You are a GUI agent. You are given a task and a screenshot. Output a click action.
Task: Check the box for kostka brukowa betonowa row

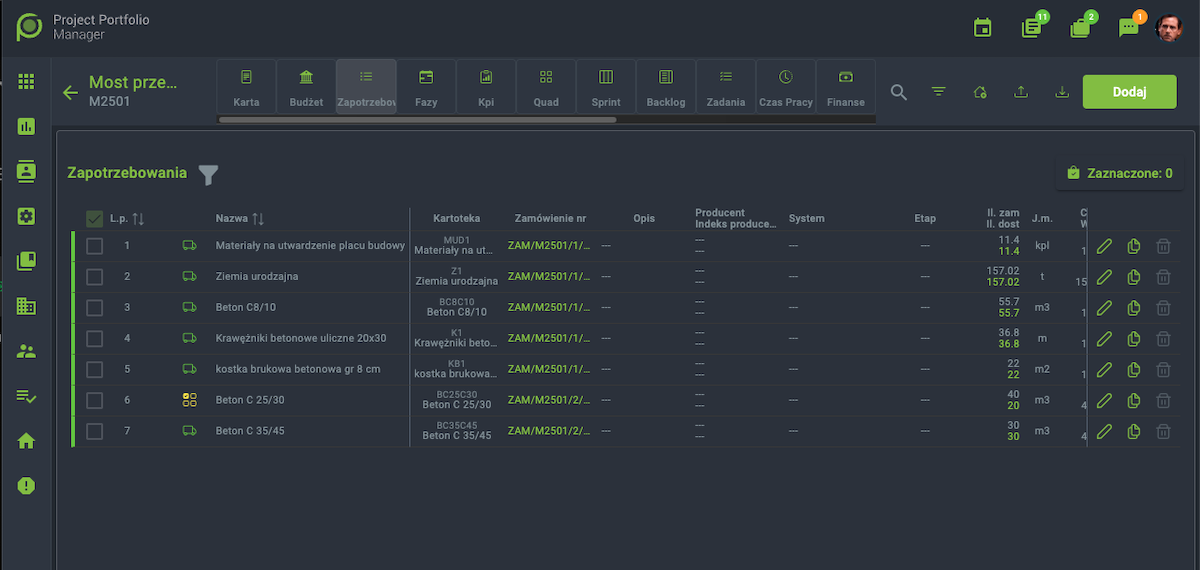coord(94,370)
